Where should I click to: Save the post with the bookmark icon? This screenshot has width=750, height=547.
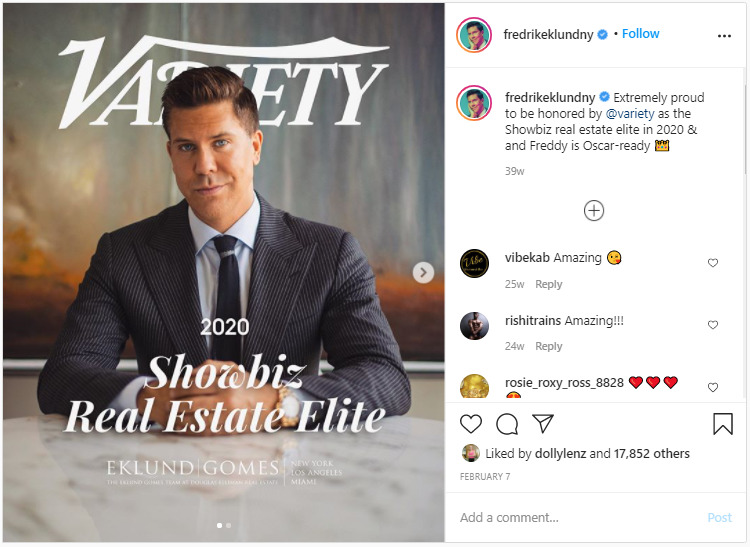pos(723,424)
